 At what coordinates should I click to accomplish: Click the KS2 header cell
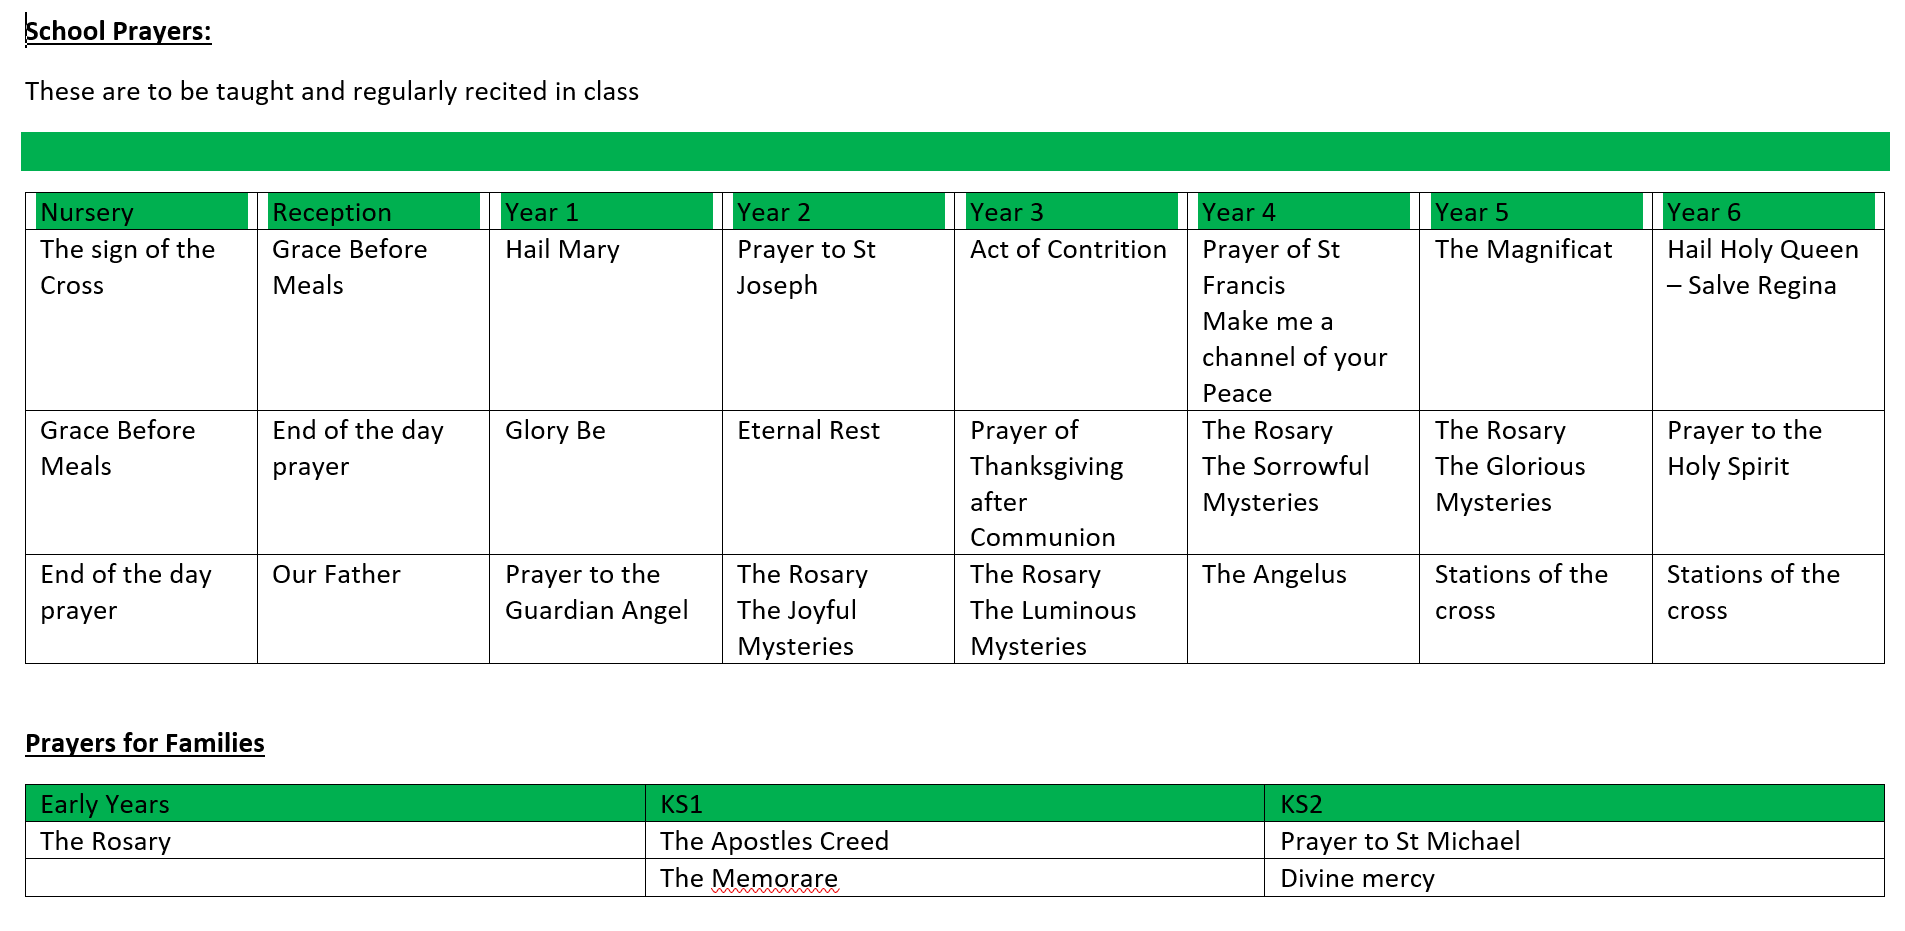click(1574, 804)
